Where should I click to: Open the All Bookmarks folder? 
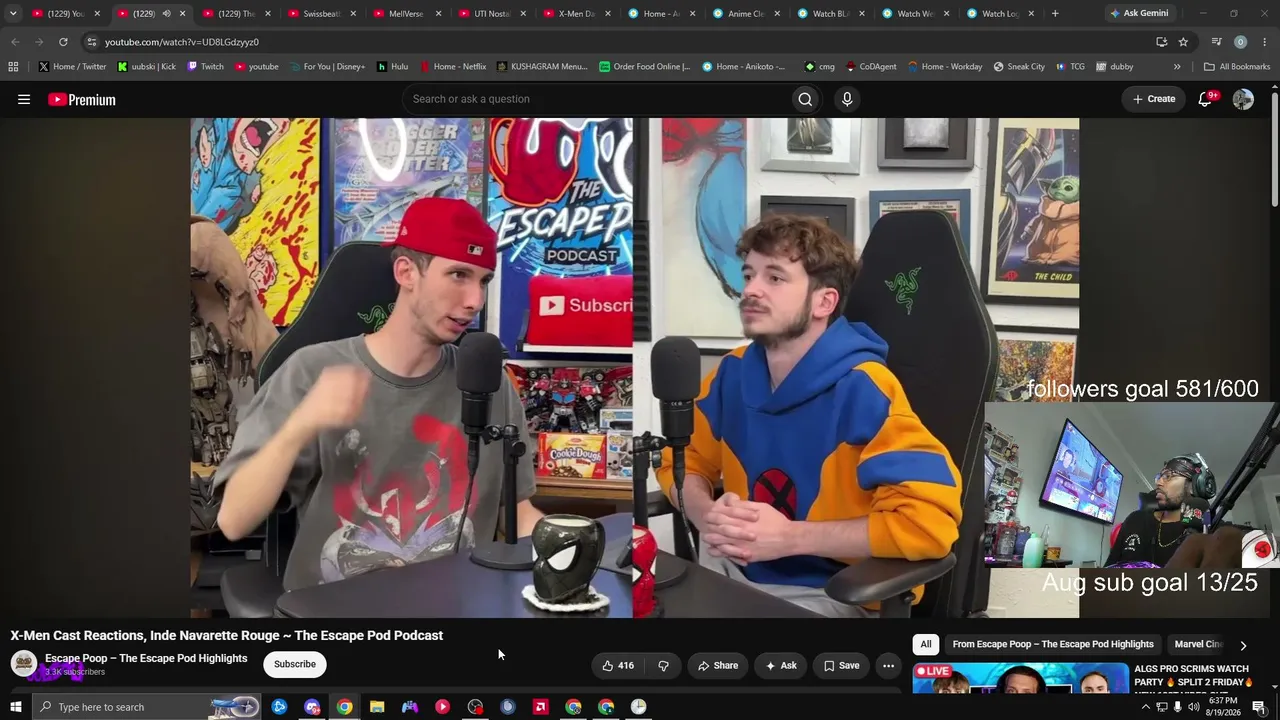click(1237, 67)
